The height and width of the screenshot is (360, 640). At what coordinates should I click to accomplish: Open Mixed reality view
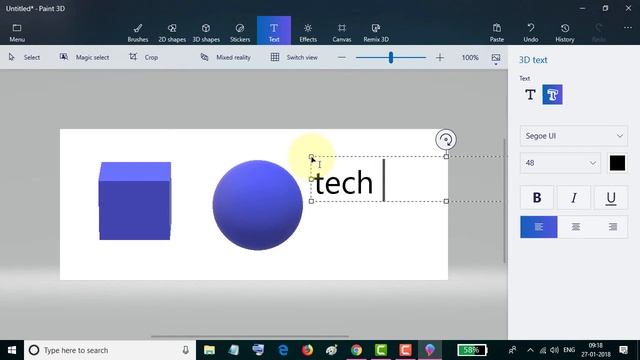[x=225, y=57]
